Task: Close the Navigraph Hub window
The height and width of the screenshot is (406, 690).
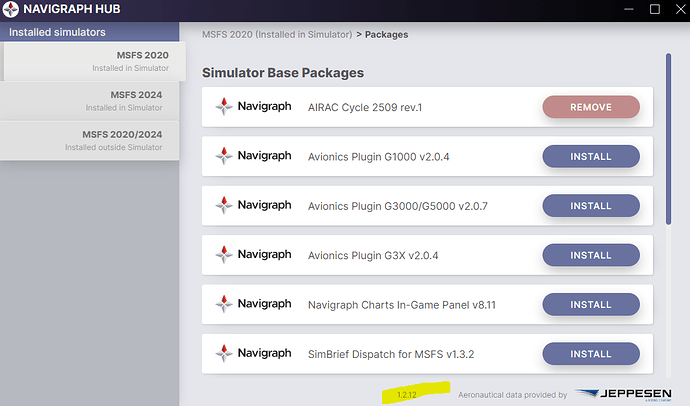Action: point(680,9)
